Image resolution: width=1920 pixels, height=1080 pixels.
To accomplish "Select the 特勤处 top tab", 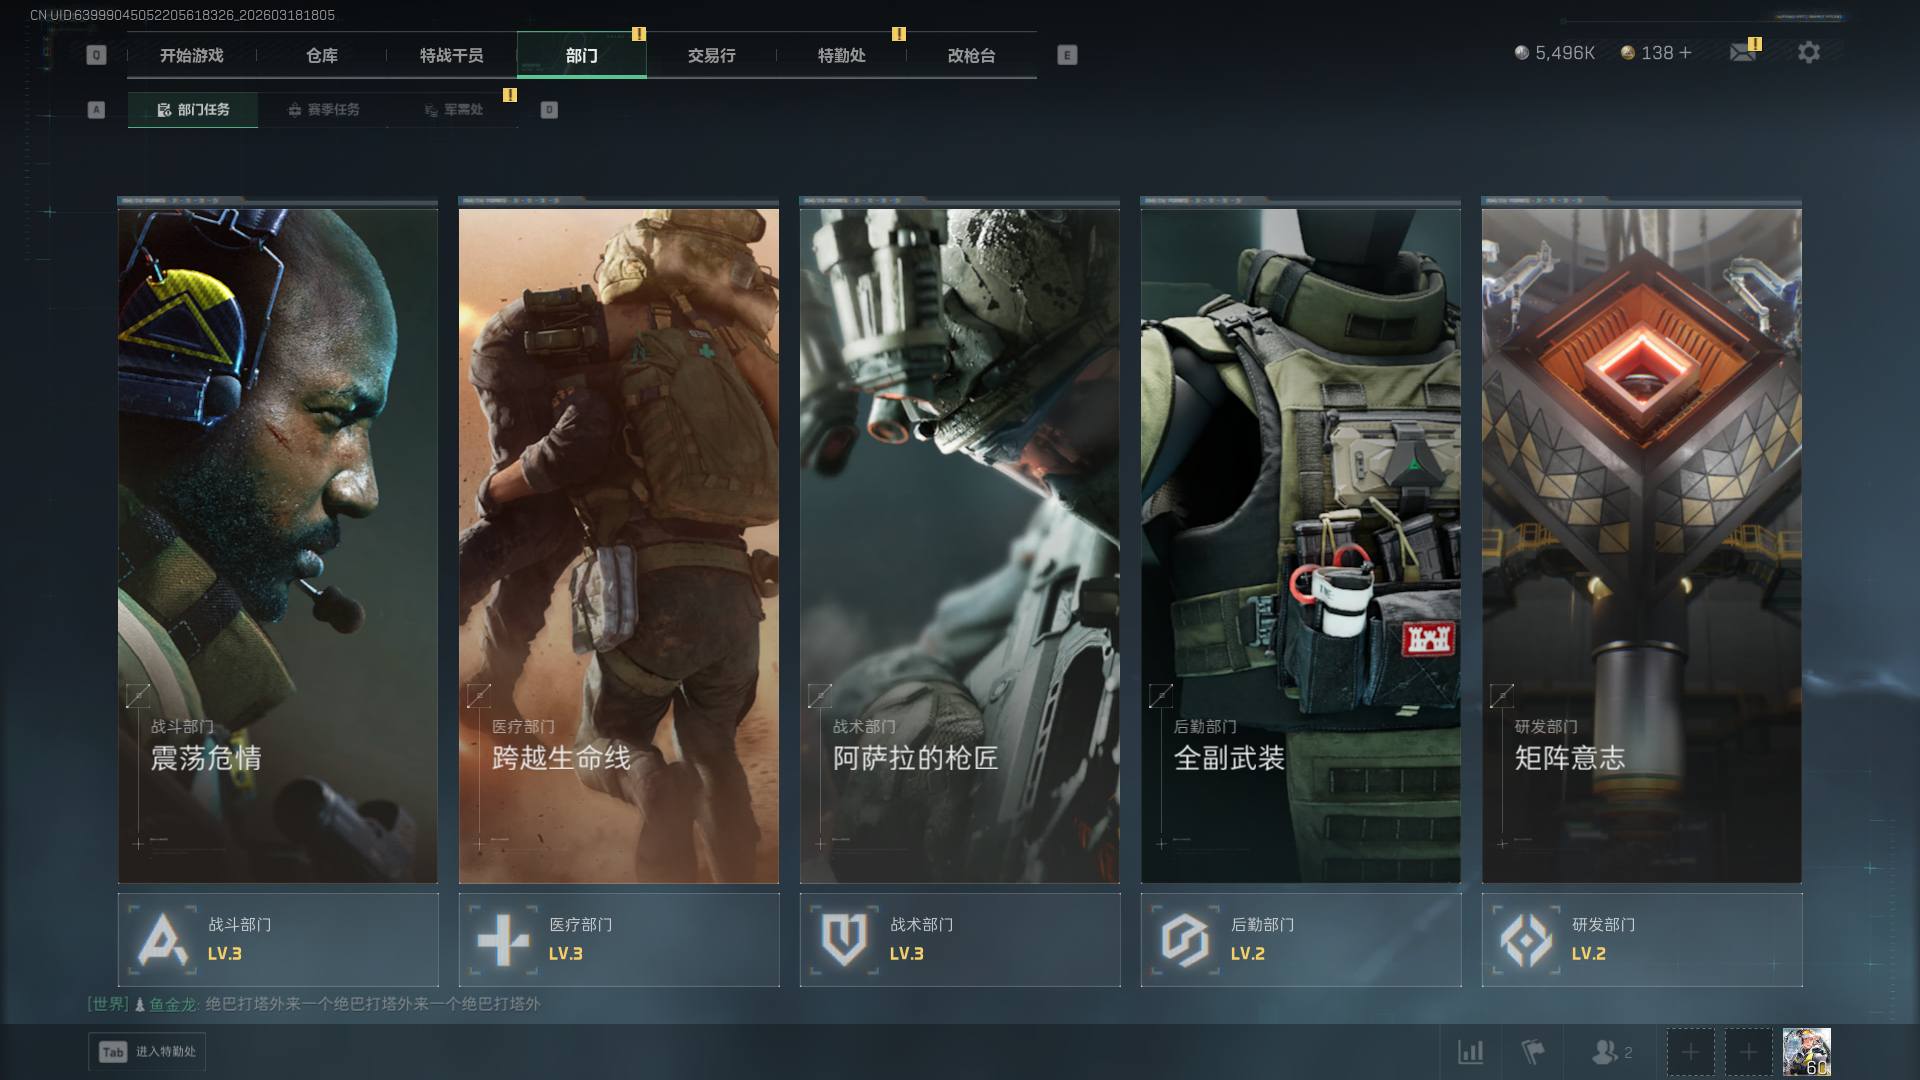I will pyautogui.click(x=841, y=56).
